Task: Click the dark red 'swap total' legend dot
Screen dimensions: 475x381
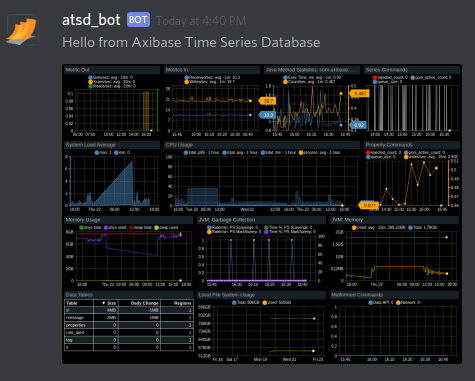Action: (131, 227)
